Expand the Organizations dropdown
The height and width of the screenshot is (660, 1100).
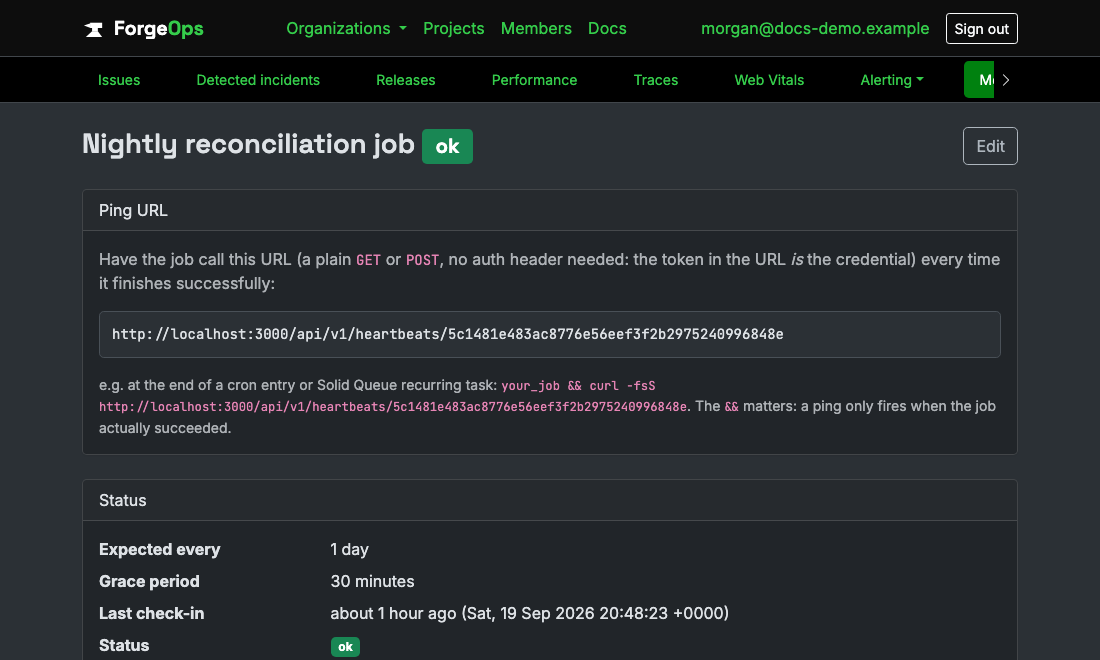[x=346, y=29]
